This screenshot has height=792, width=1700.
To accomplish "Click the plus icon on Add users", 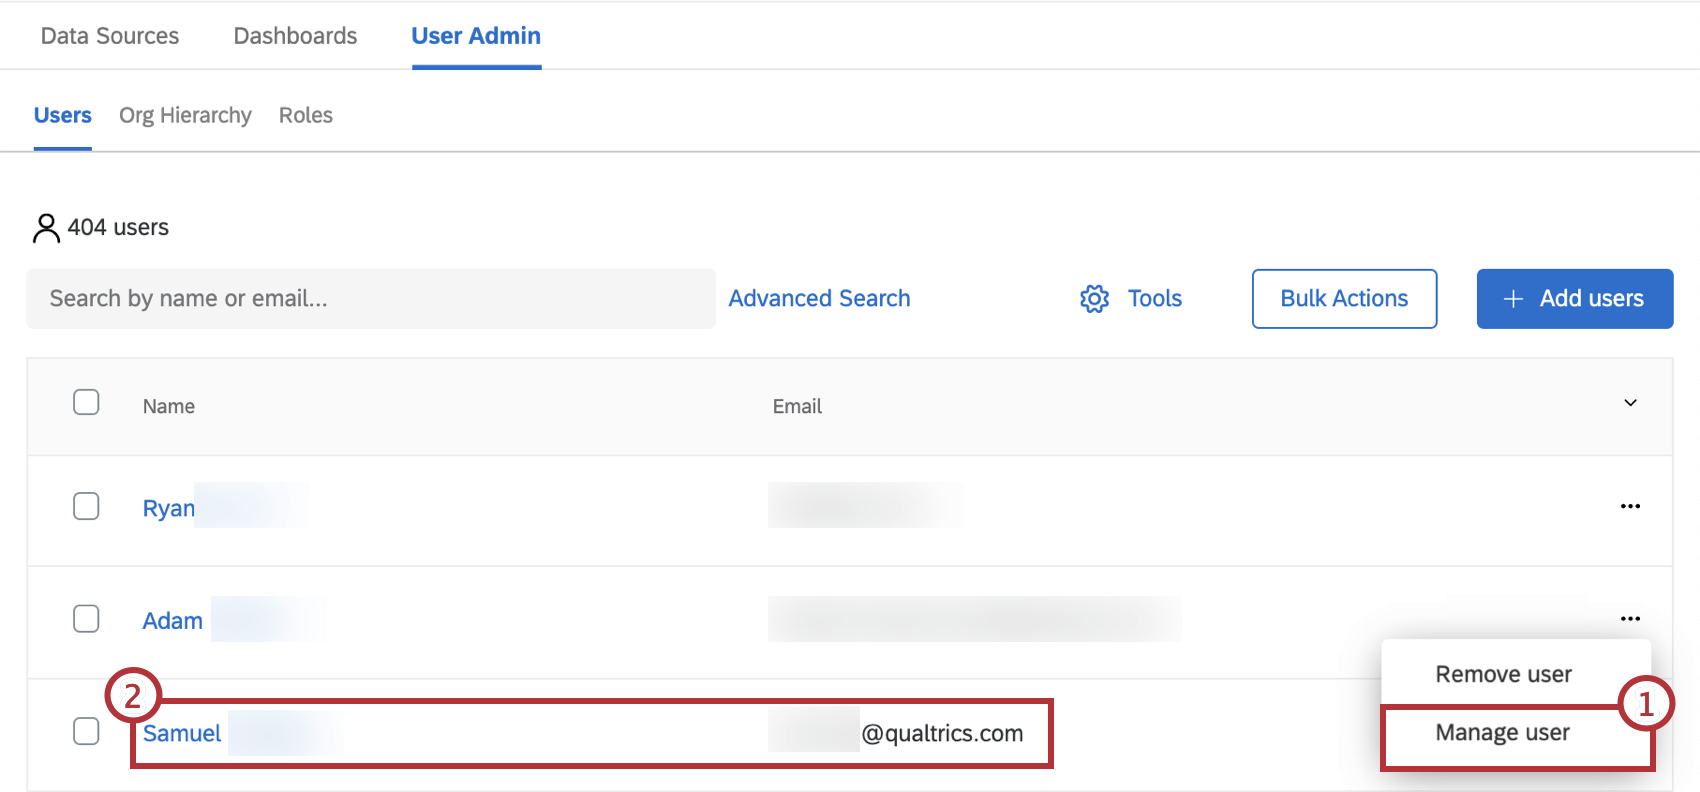I will tap(1513, 299).
